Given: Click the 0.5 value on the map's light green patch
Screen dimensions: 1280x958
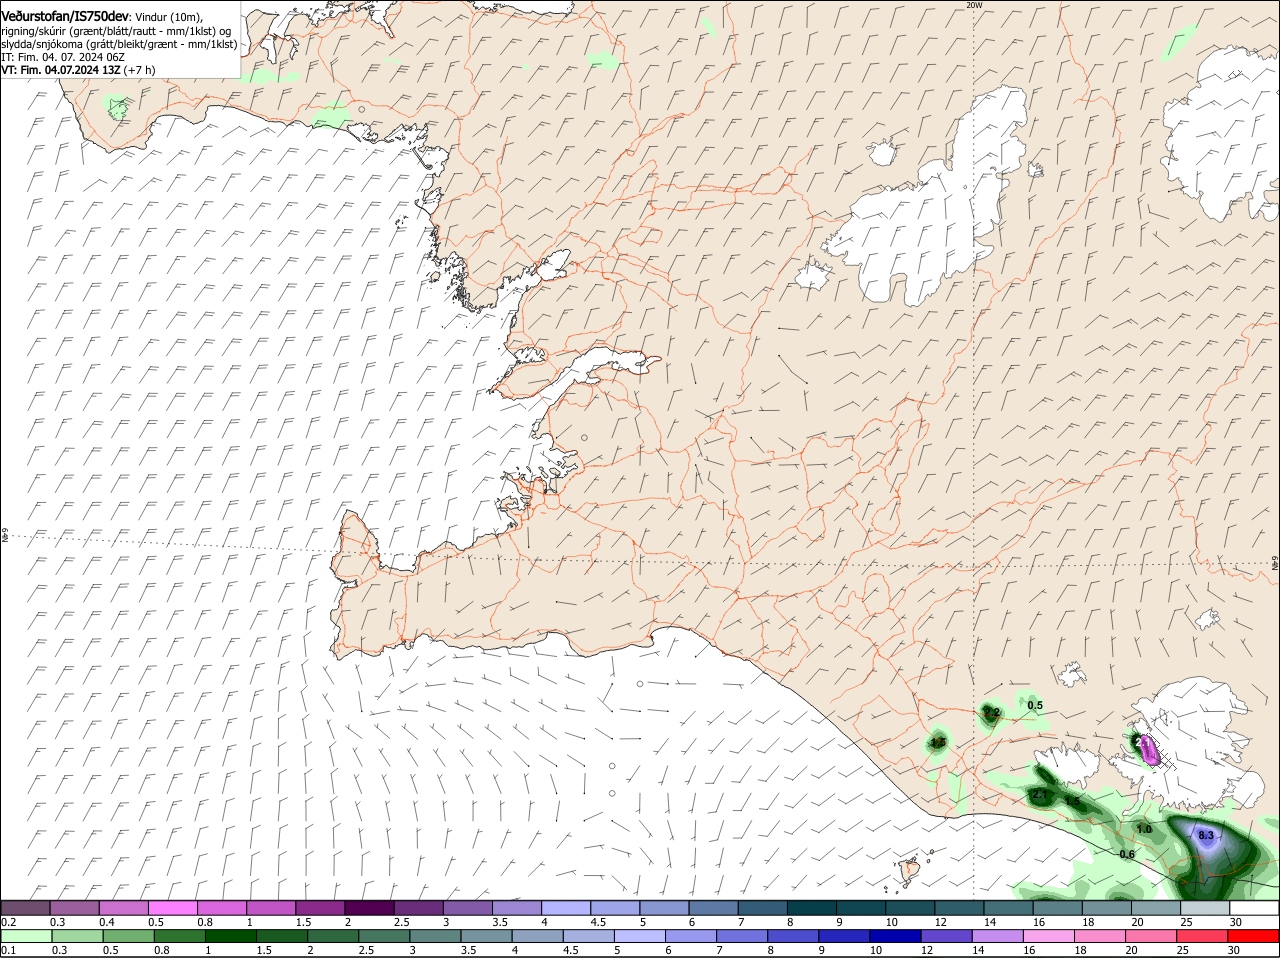Looking at the screenshot, I should (x=1035, y=705).
